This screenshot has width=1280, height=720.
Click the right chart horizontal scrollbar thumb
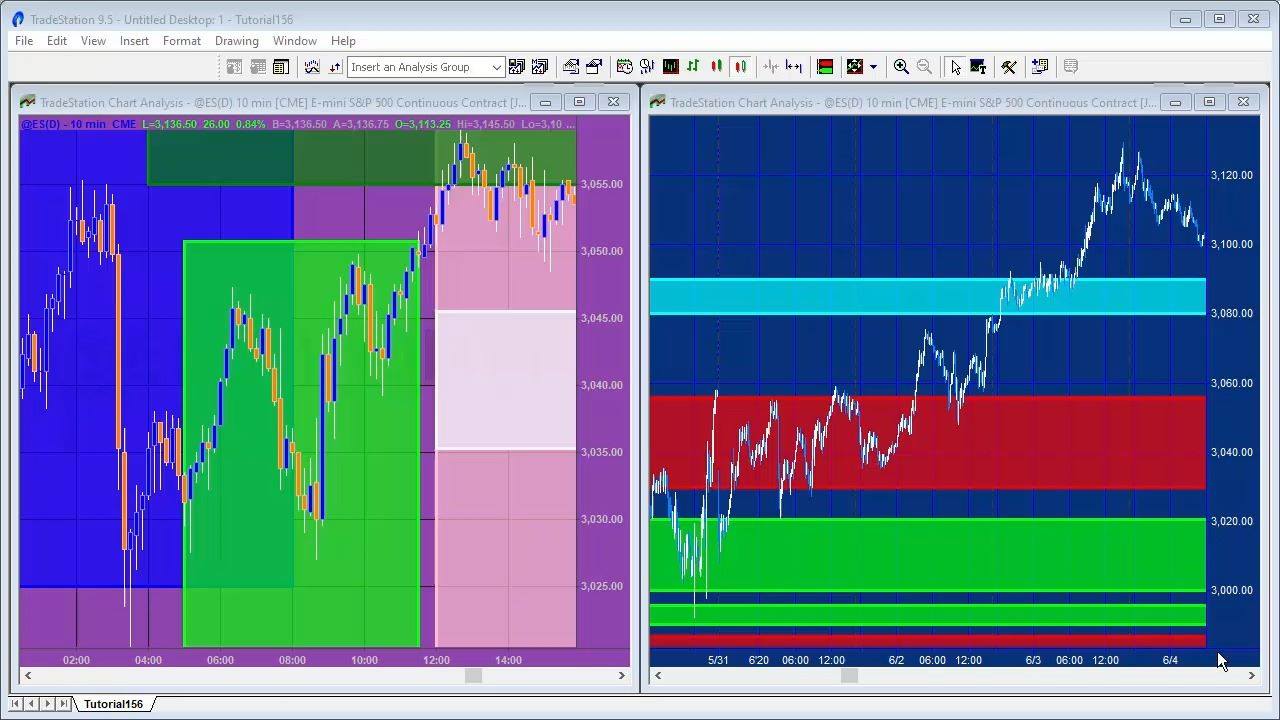click(x=849, y=676)
